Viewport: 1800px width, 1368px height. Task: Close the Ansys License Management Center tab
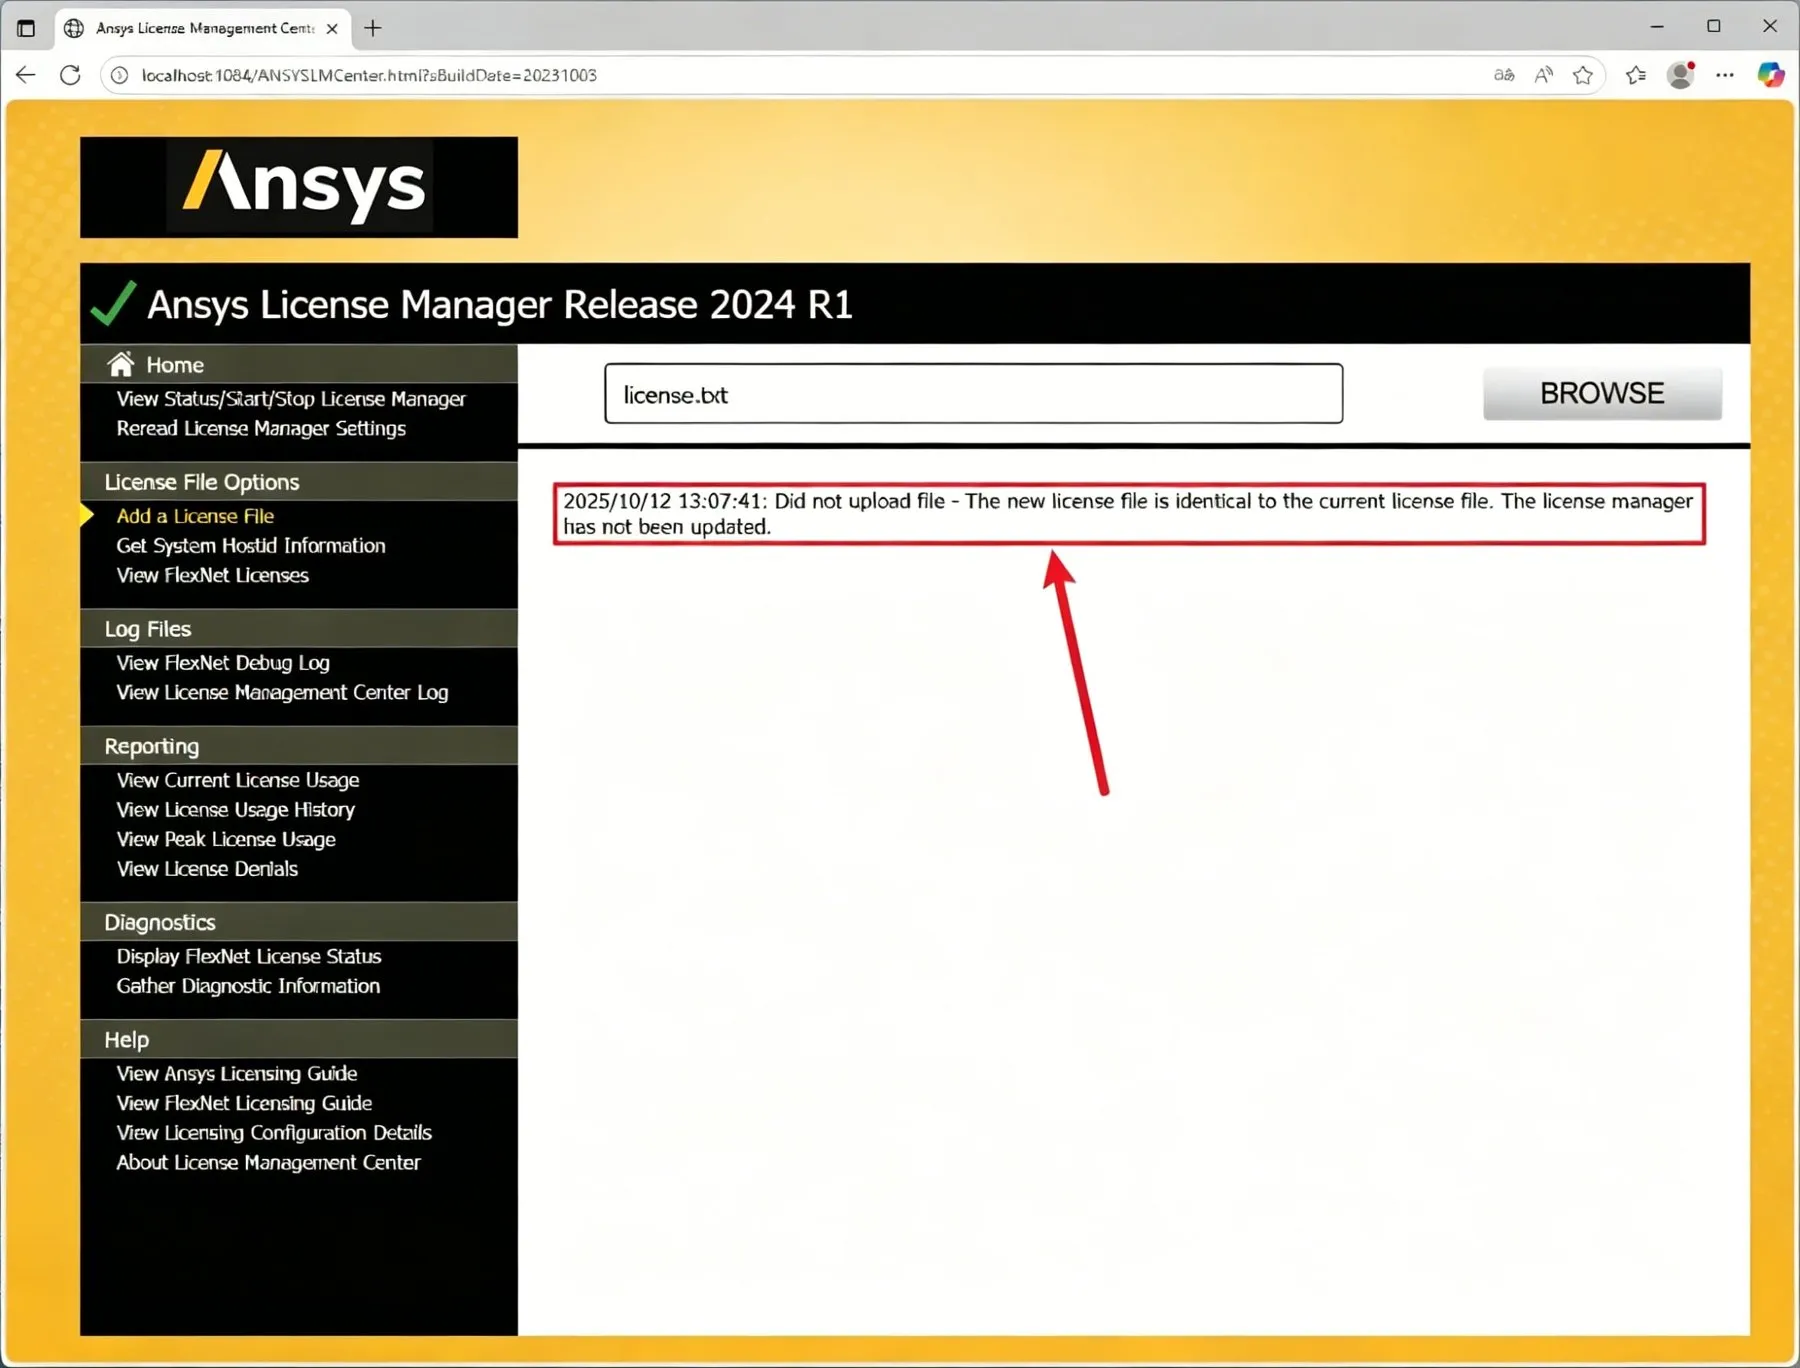(332, 29)
